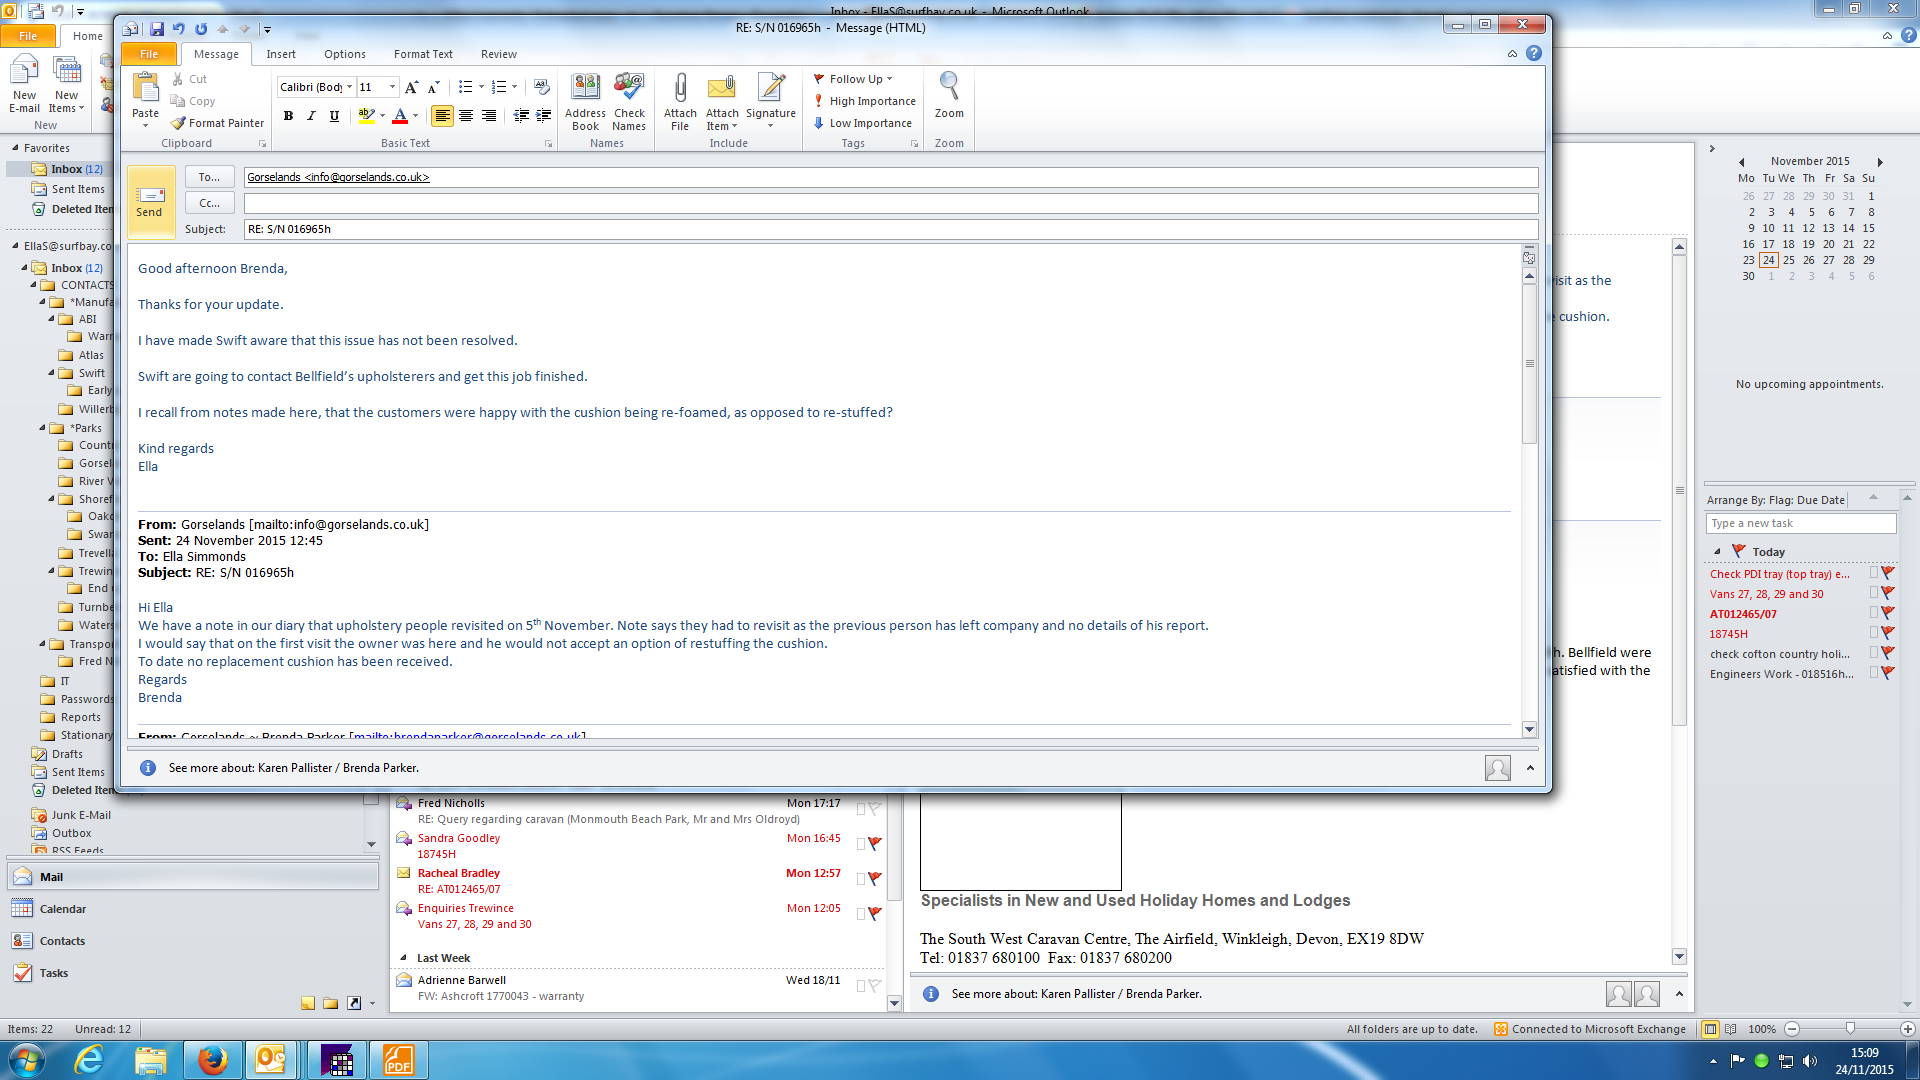The height and width of the screenshot is (1080, 1920).
Task: Click the Send button
Action: (150, 200)
